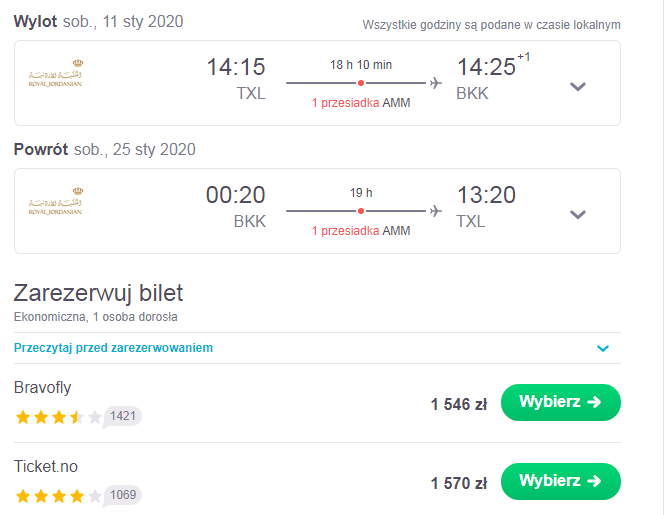
Task: Open 'Przeczytaj przed zarezerwowaniem' link
Action: (113, 347)
